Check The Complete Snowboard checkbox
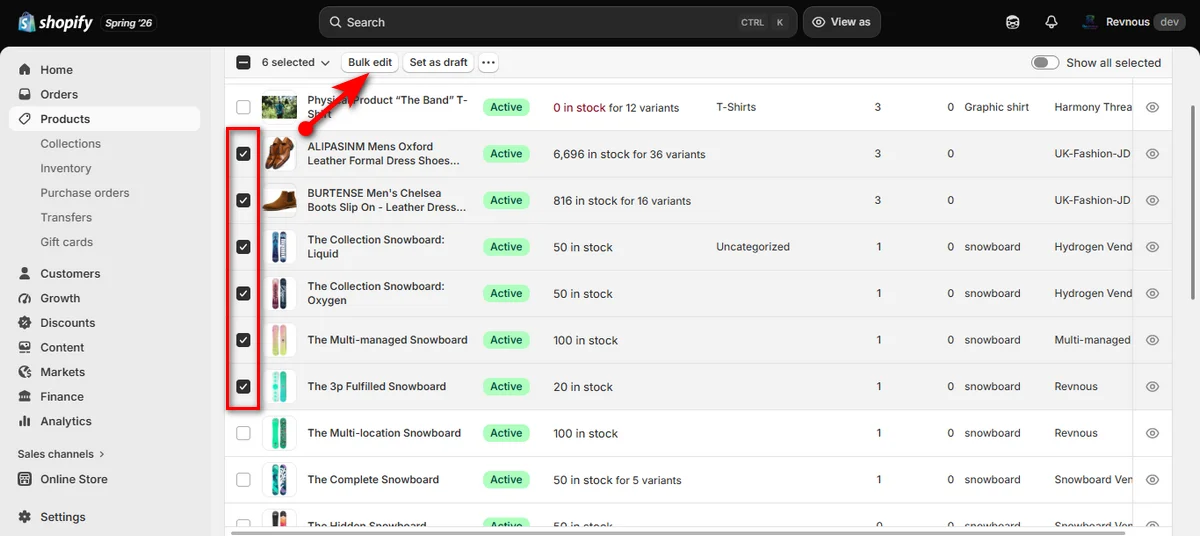This screenshot has width=1200, height=536. [243, 480]
